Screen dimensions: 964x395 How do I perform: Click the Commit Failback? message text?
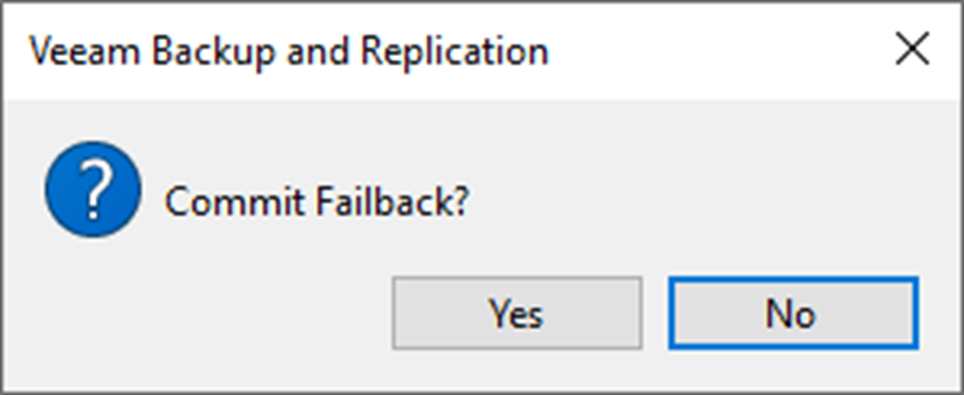[317, 202]
